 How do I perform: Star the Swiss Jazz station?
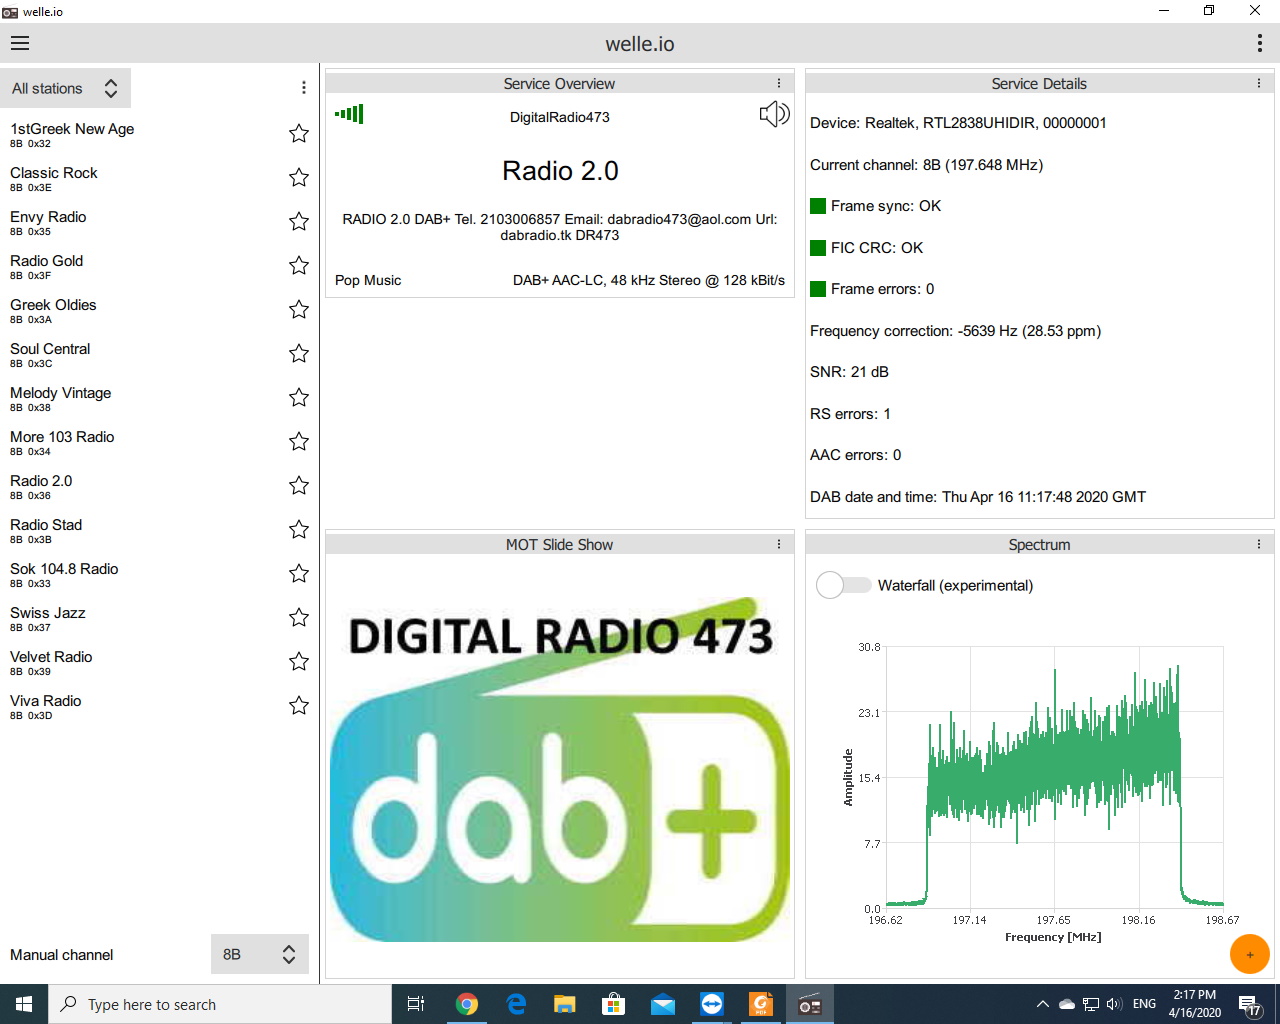tap(298, 618)
